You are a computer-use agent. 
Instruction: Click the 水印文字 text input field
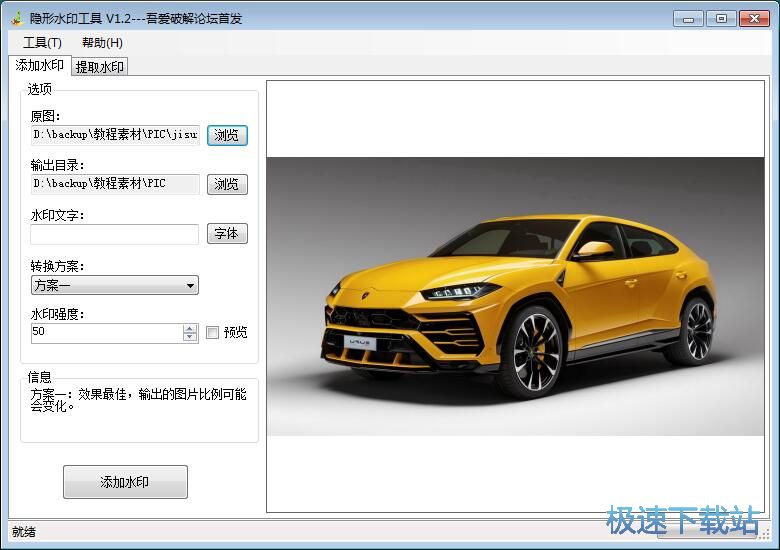point(114,234)
